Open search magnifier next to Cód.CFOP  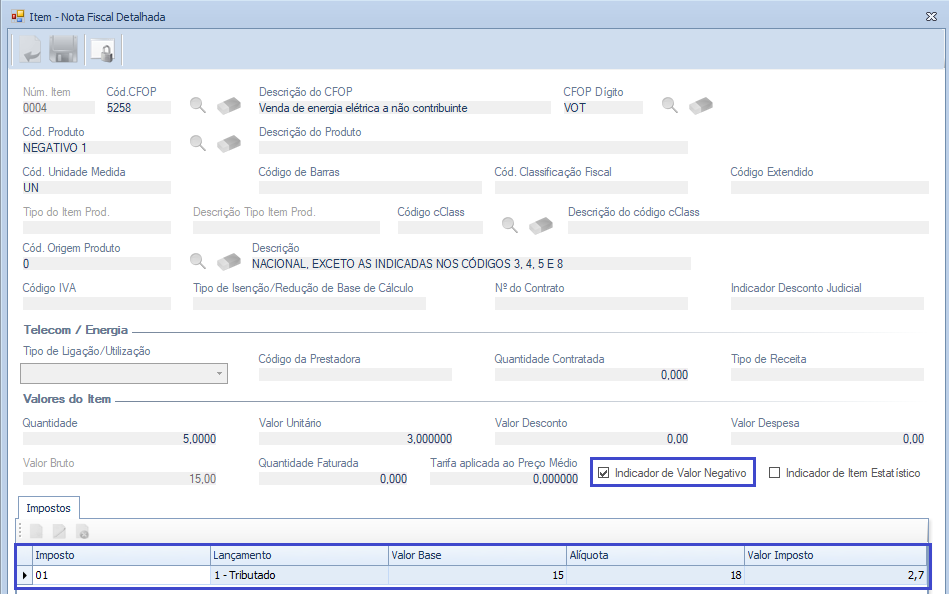pyautogui.click(x=198, y=105)
